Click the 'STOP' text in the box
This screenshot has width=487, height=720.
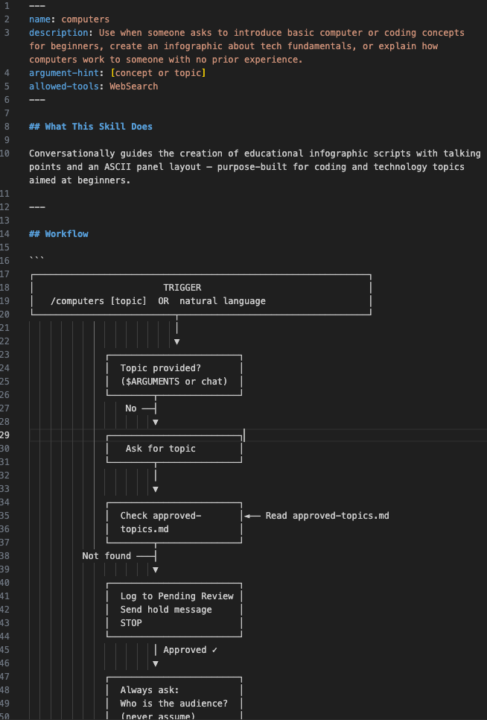tap(131, 623)
